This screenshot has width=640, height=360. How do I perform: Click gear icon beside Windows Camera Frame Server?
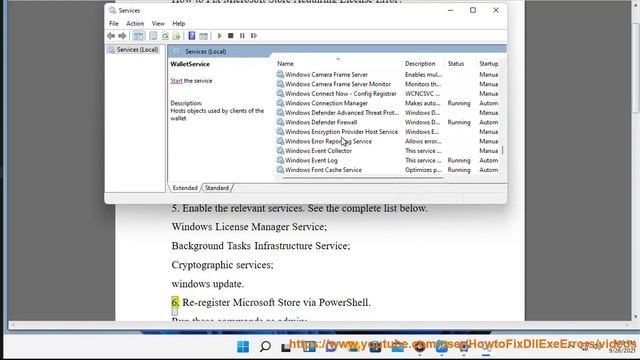coord(280,74)
